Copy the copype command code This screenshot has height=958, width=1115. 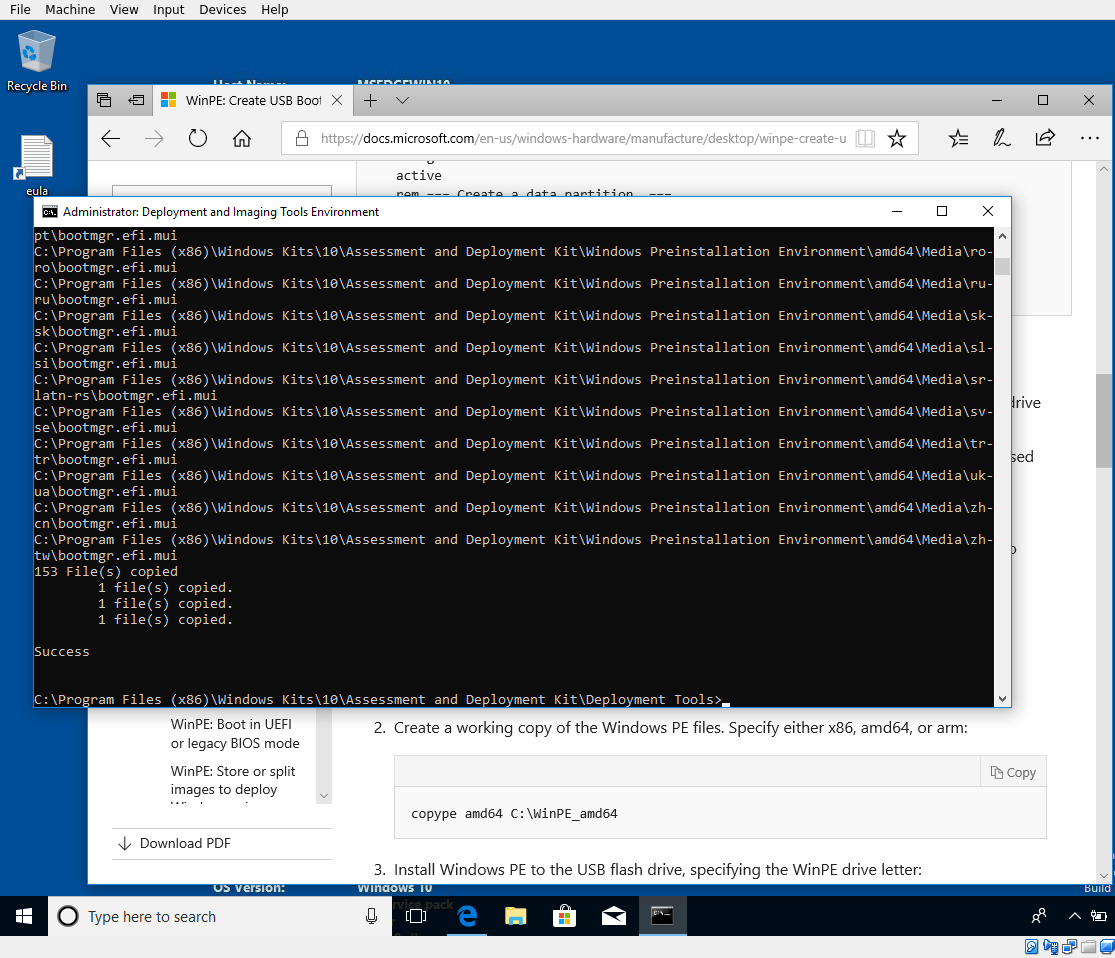(x=1013, y=772)
